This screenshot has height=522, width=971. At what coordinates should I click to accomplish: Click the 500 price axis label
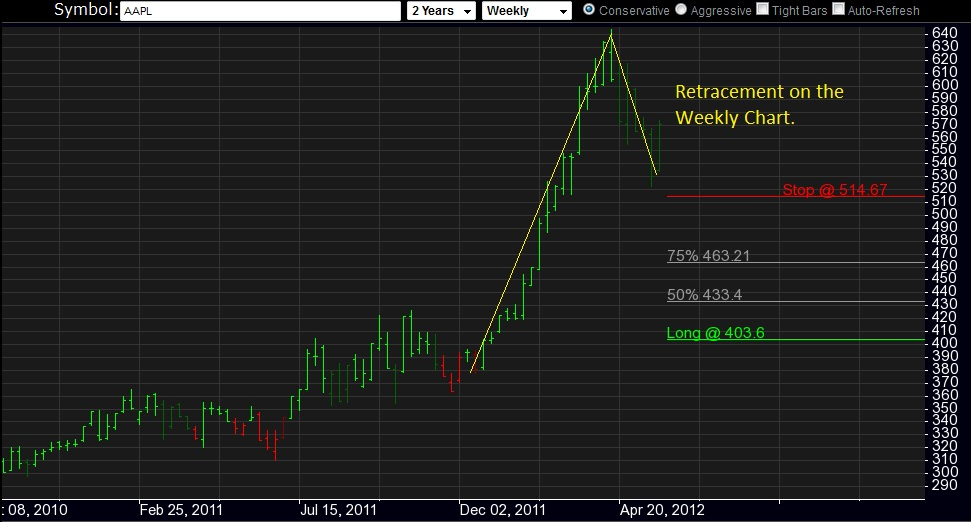point(945,214)
